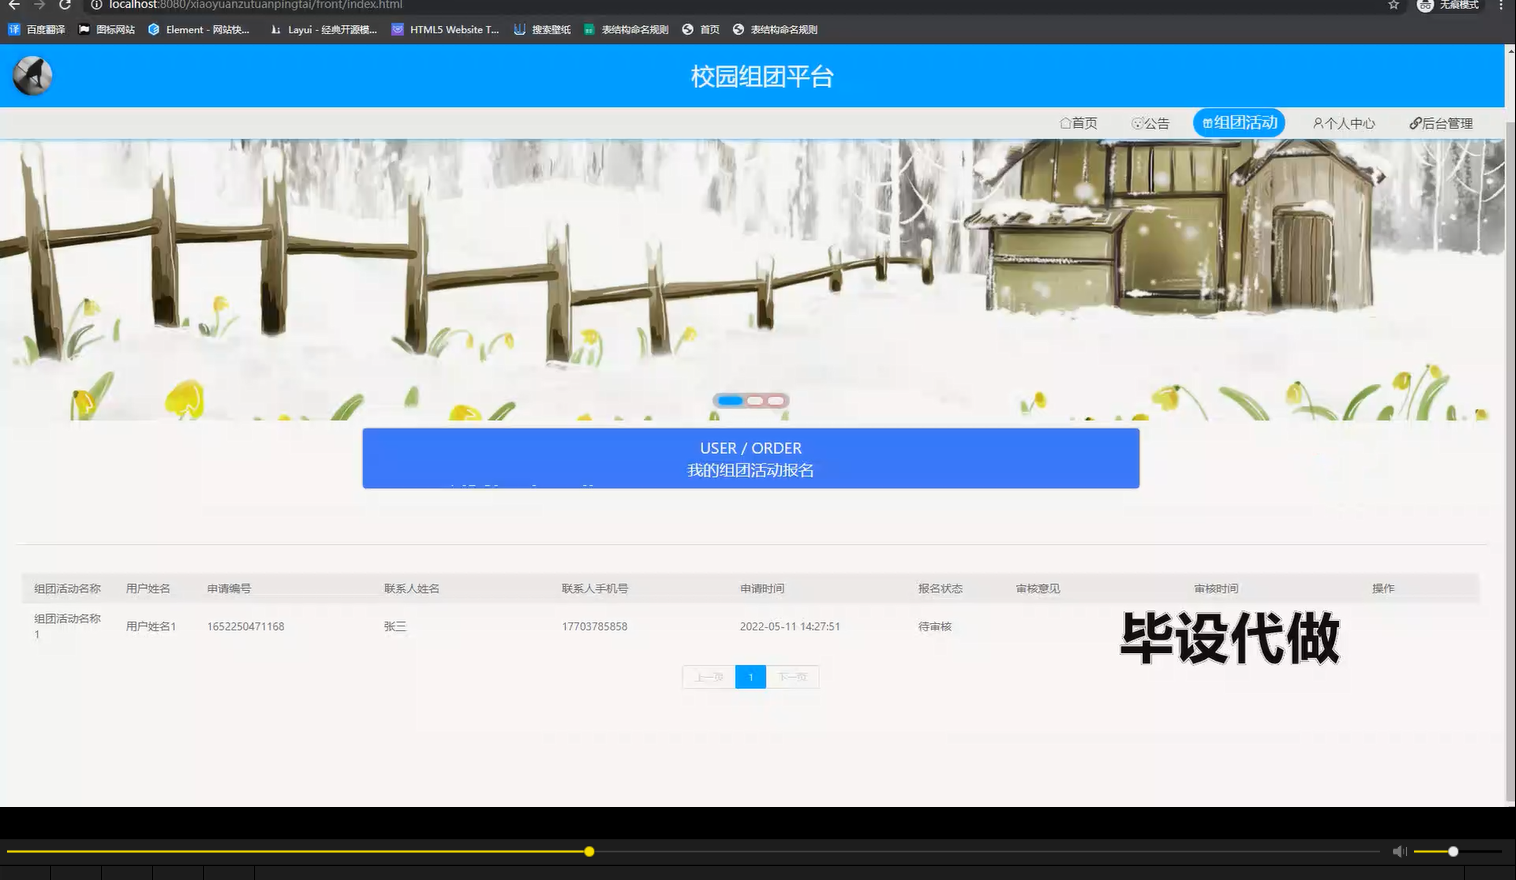Click the timestamp 2022-05-11 14:27:51
Screen dimensions: 1516x880
[x=790, y=626]
